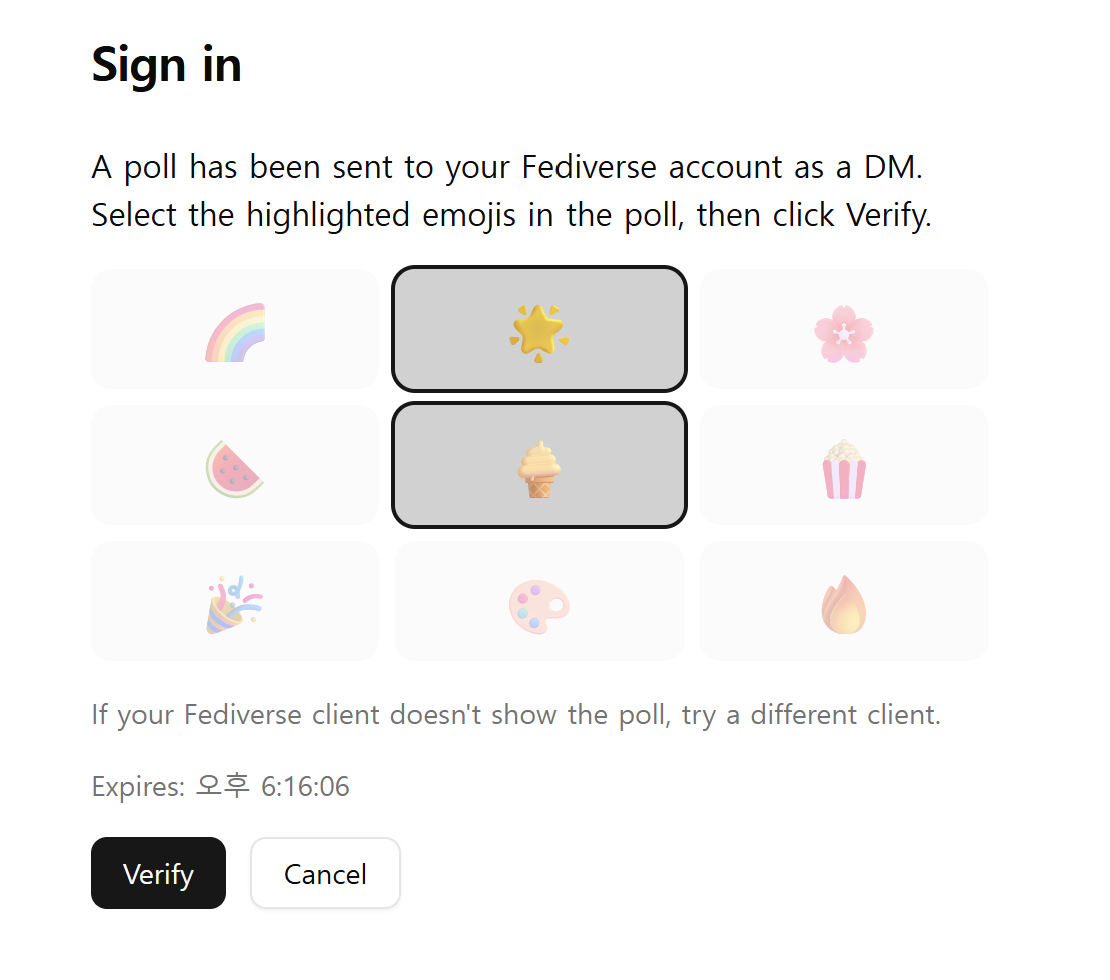Click the 'Expires:' label text

[138, 787]
